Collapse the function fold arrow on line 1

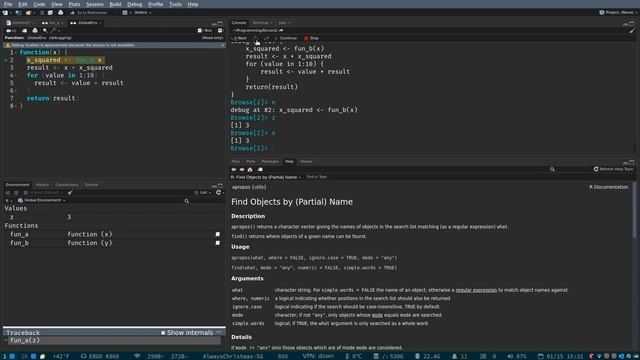coord(16,53)
